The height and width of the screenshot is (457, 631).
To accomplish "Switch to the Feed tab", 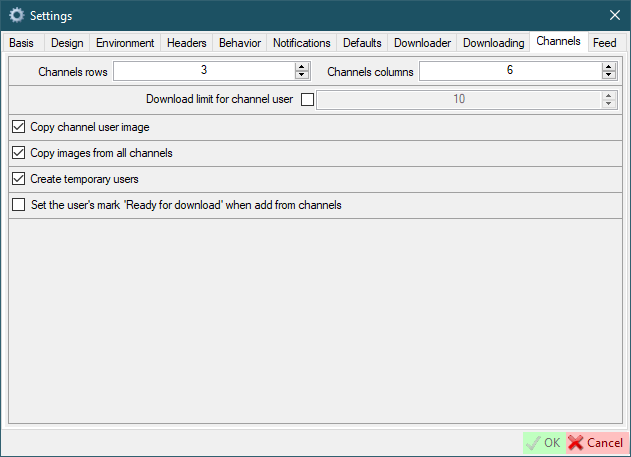I will tap(604, 43).
